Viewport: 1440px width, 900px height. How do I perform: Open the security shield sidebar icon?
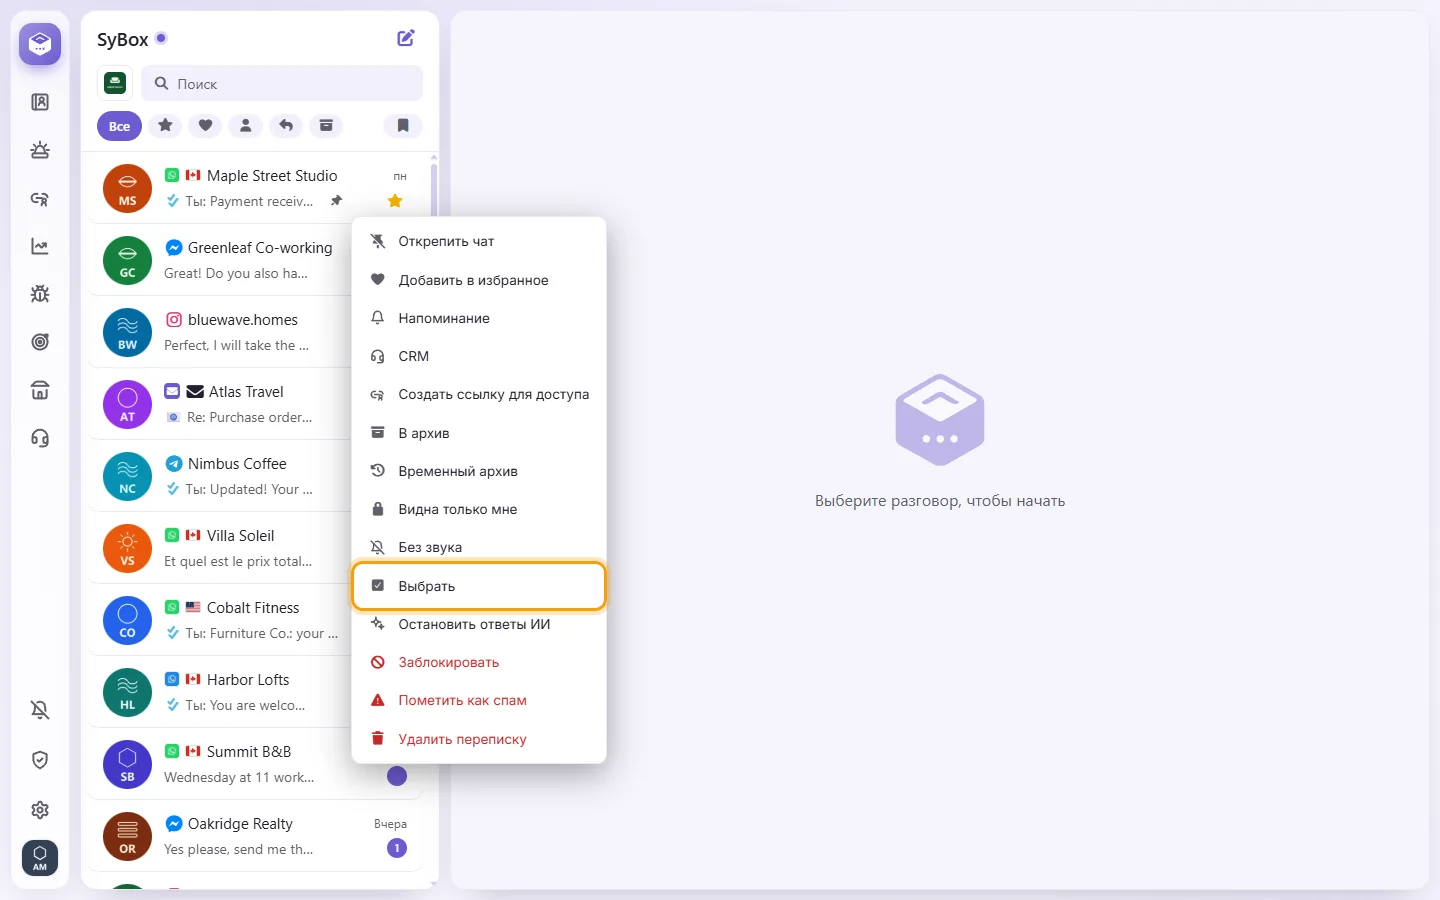click(40, 760)
